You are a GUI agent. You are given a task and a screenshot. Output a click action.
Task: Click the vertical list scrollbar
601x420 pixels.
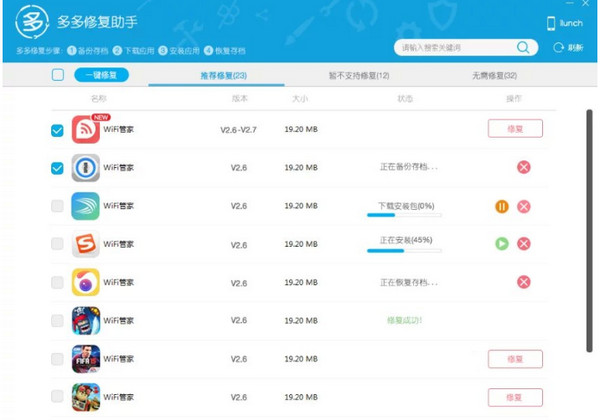[589, 231]
